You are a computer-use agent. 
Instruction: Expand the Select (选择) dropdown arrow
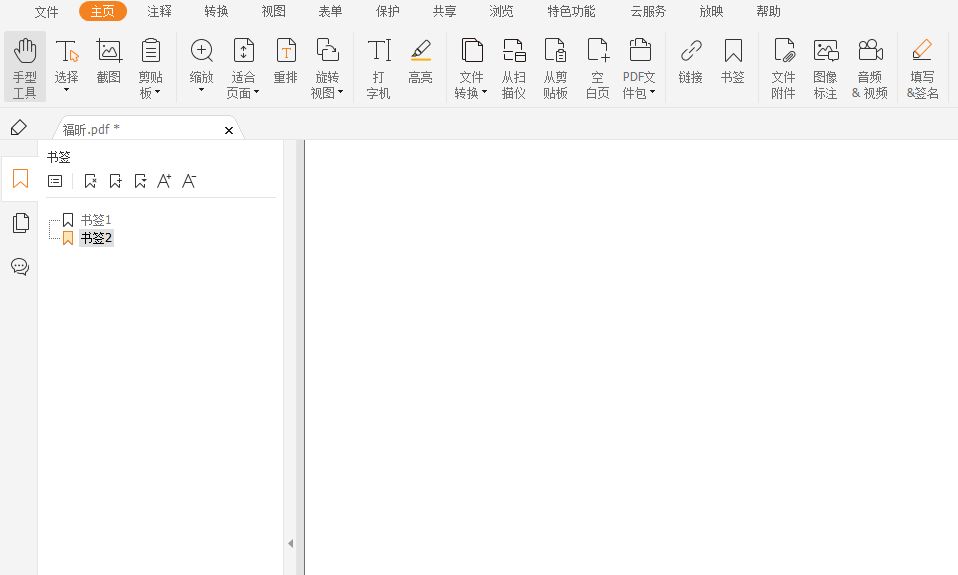[67, 90]
